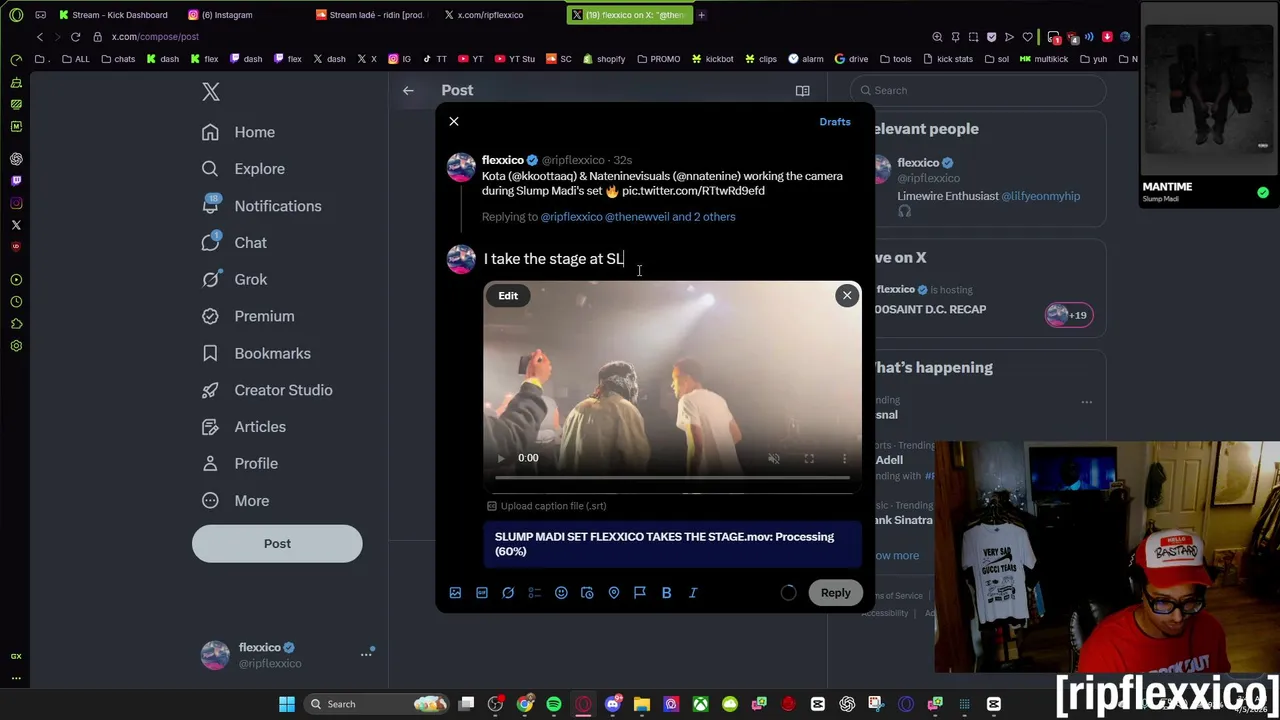Open Bookmarks in sidebar
Image resolution: width=1280 pixels, height=720 pixels.
(x=256, y=353)
